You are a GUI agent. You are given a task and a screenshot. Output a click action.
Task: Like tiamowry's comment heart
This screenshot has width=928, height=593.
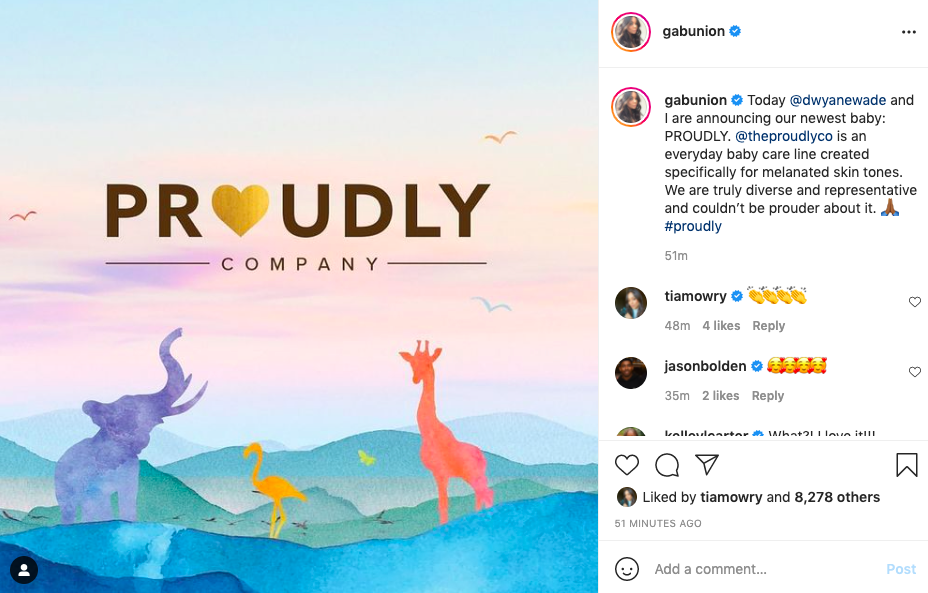click(915, 302)
